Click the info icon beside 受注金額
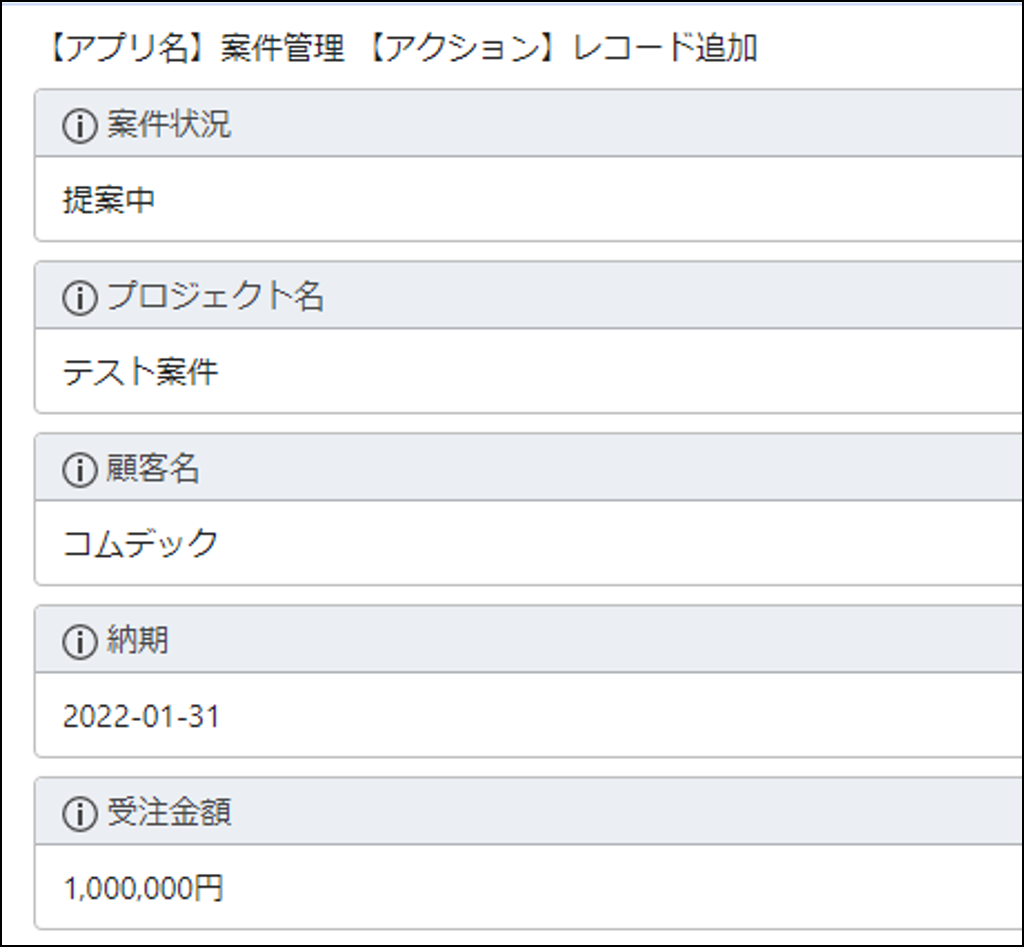This screenshot has width=1024, height=947. (78, 814)
